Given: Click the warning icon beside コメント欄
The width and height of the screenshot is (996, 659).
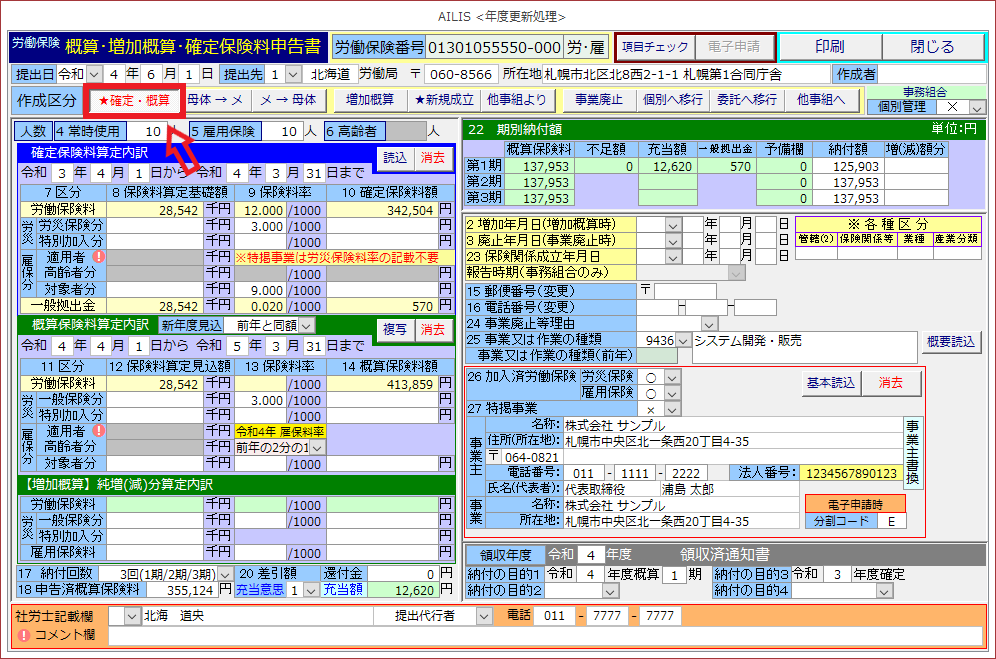Looking at the screenshot, I should coord(24,635).
